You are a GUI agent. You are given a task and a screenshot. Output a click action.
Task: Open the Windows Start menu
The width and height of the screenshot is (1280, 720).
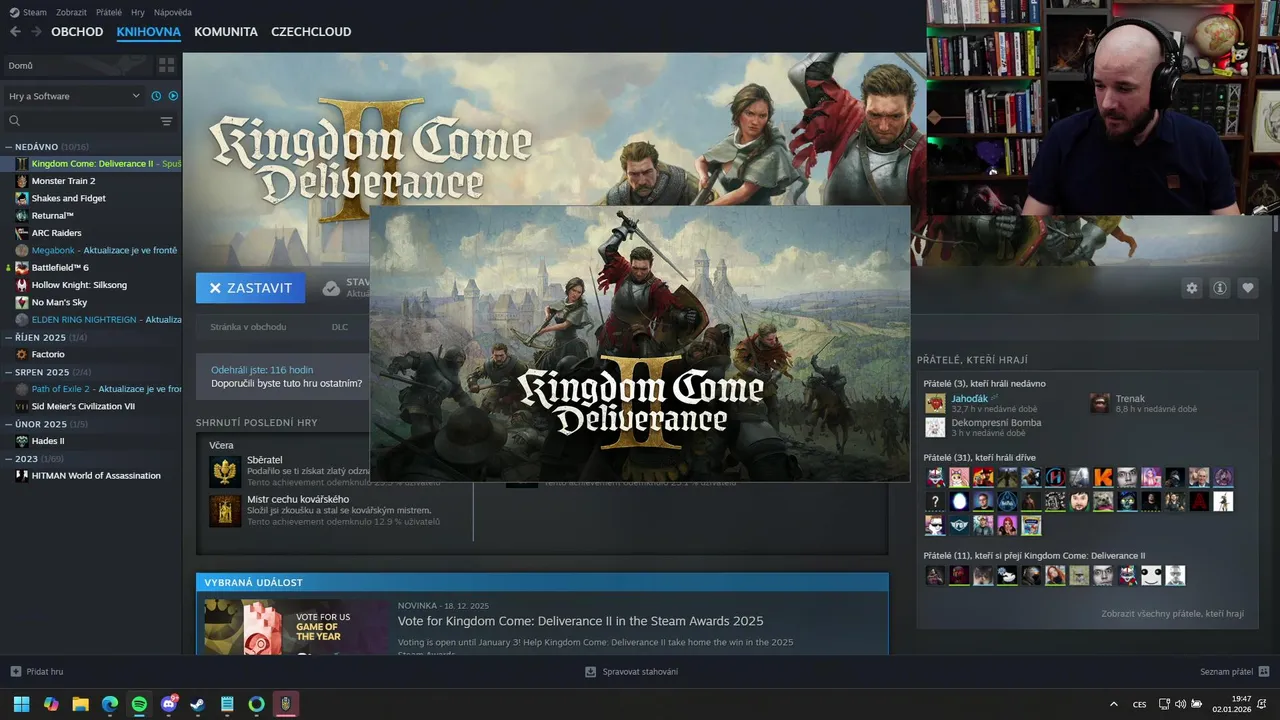click(x=21, y=704)
